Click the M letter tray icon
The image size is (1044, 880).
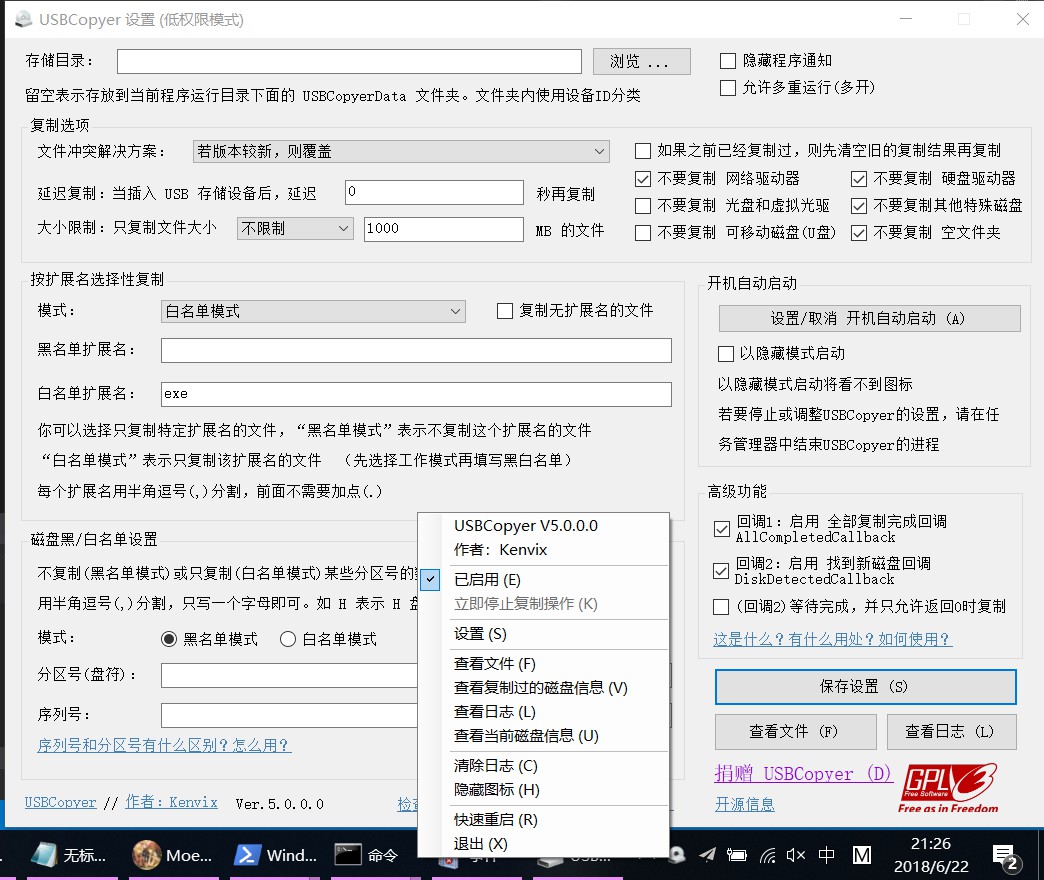pos(861,856)
